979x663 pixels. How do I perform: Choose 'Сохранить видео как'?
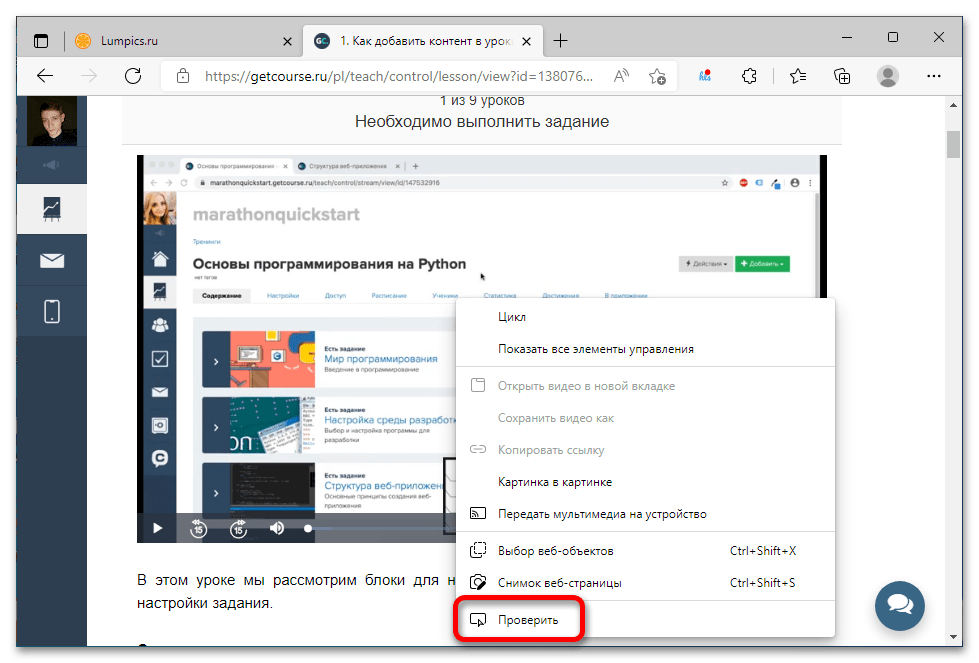[x=646, y=418]
